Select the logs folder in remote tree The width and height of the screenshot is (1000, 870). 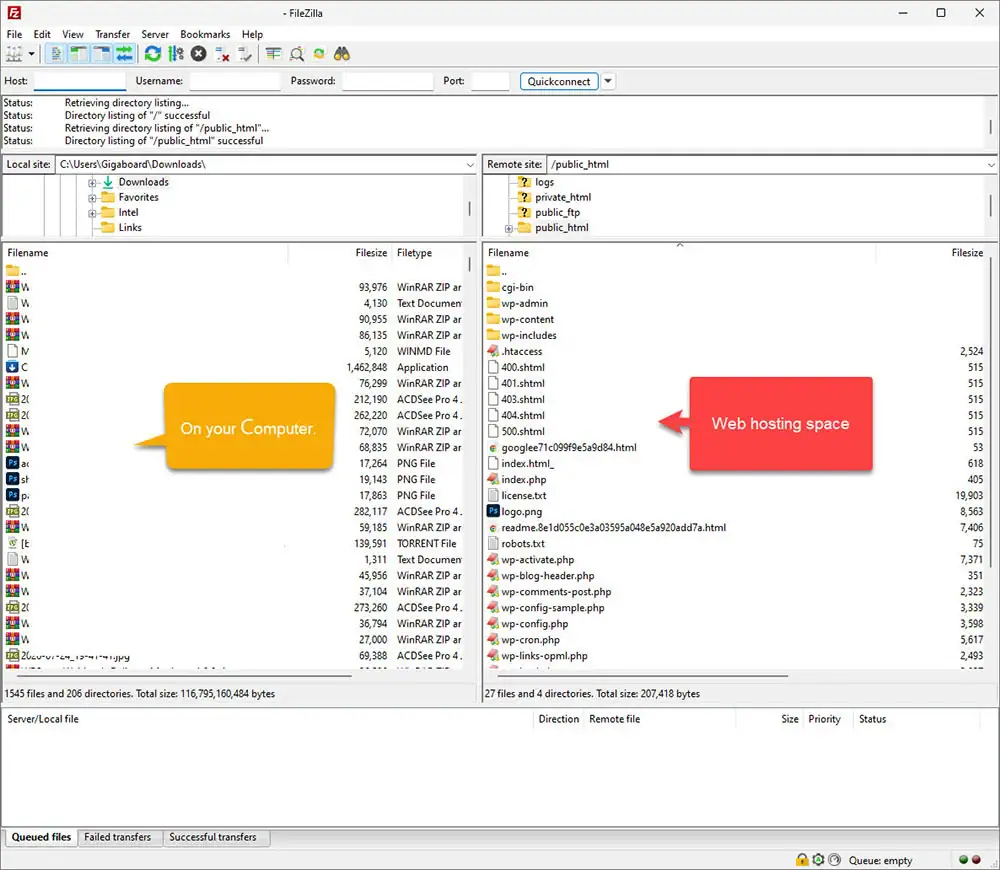(x=544, y=182)
